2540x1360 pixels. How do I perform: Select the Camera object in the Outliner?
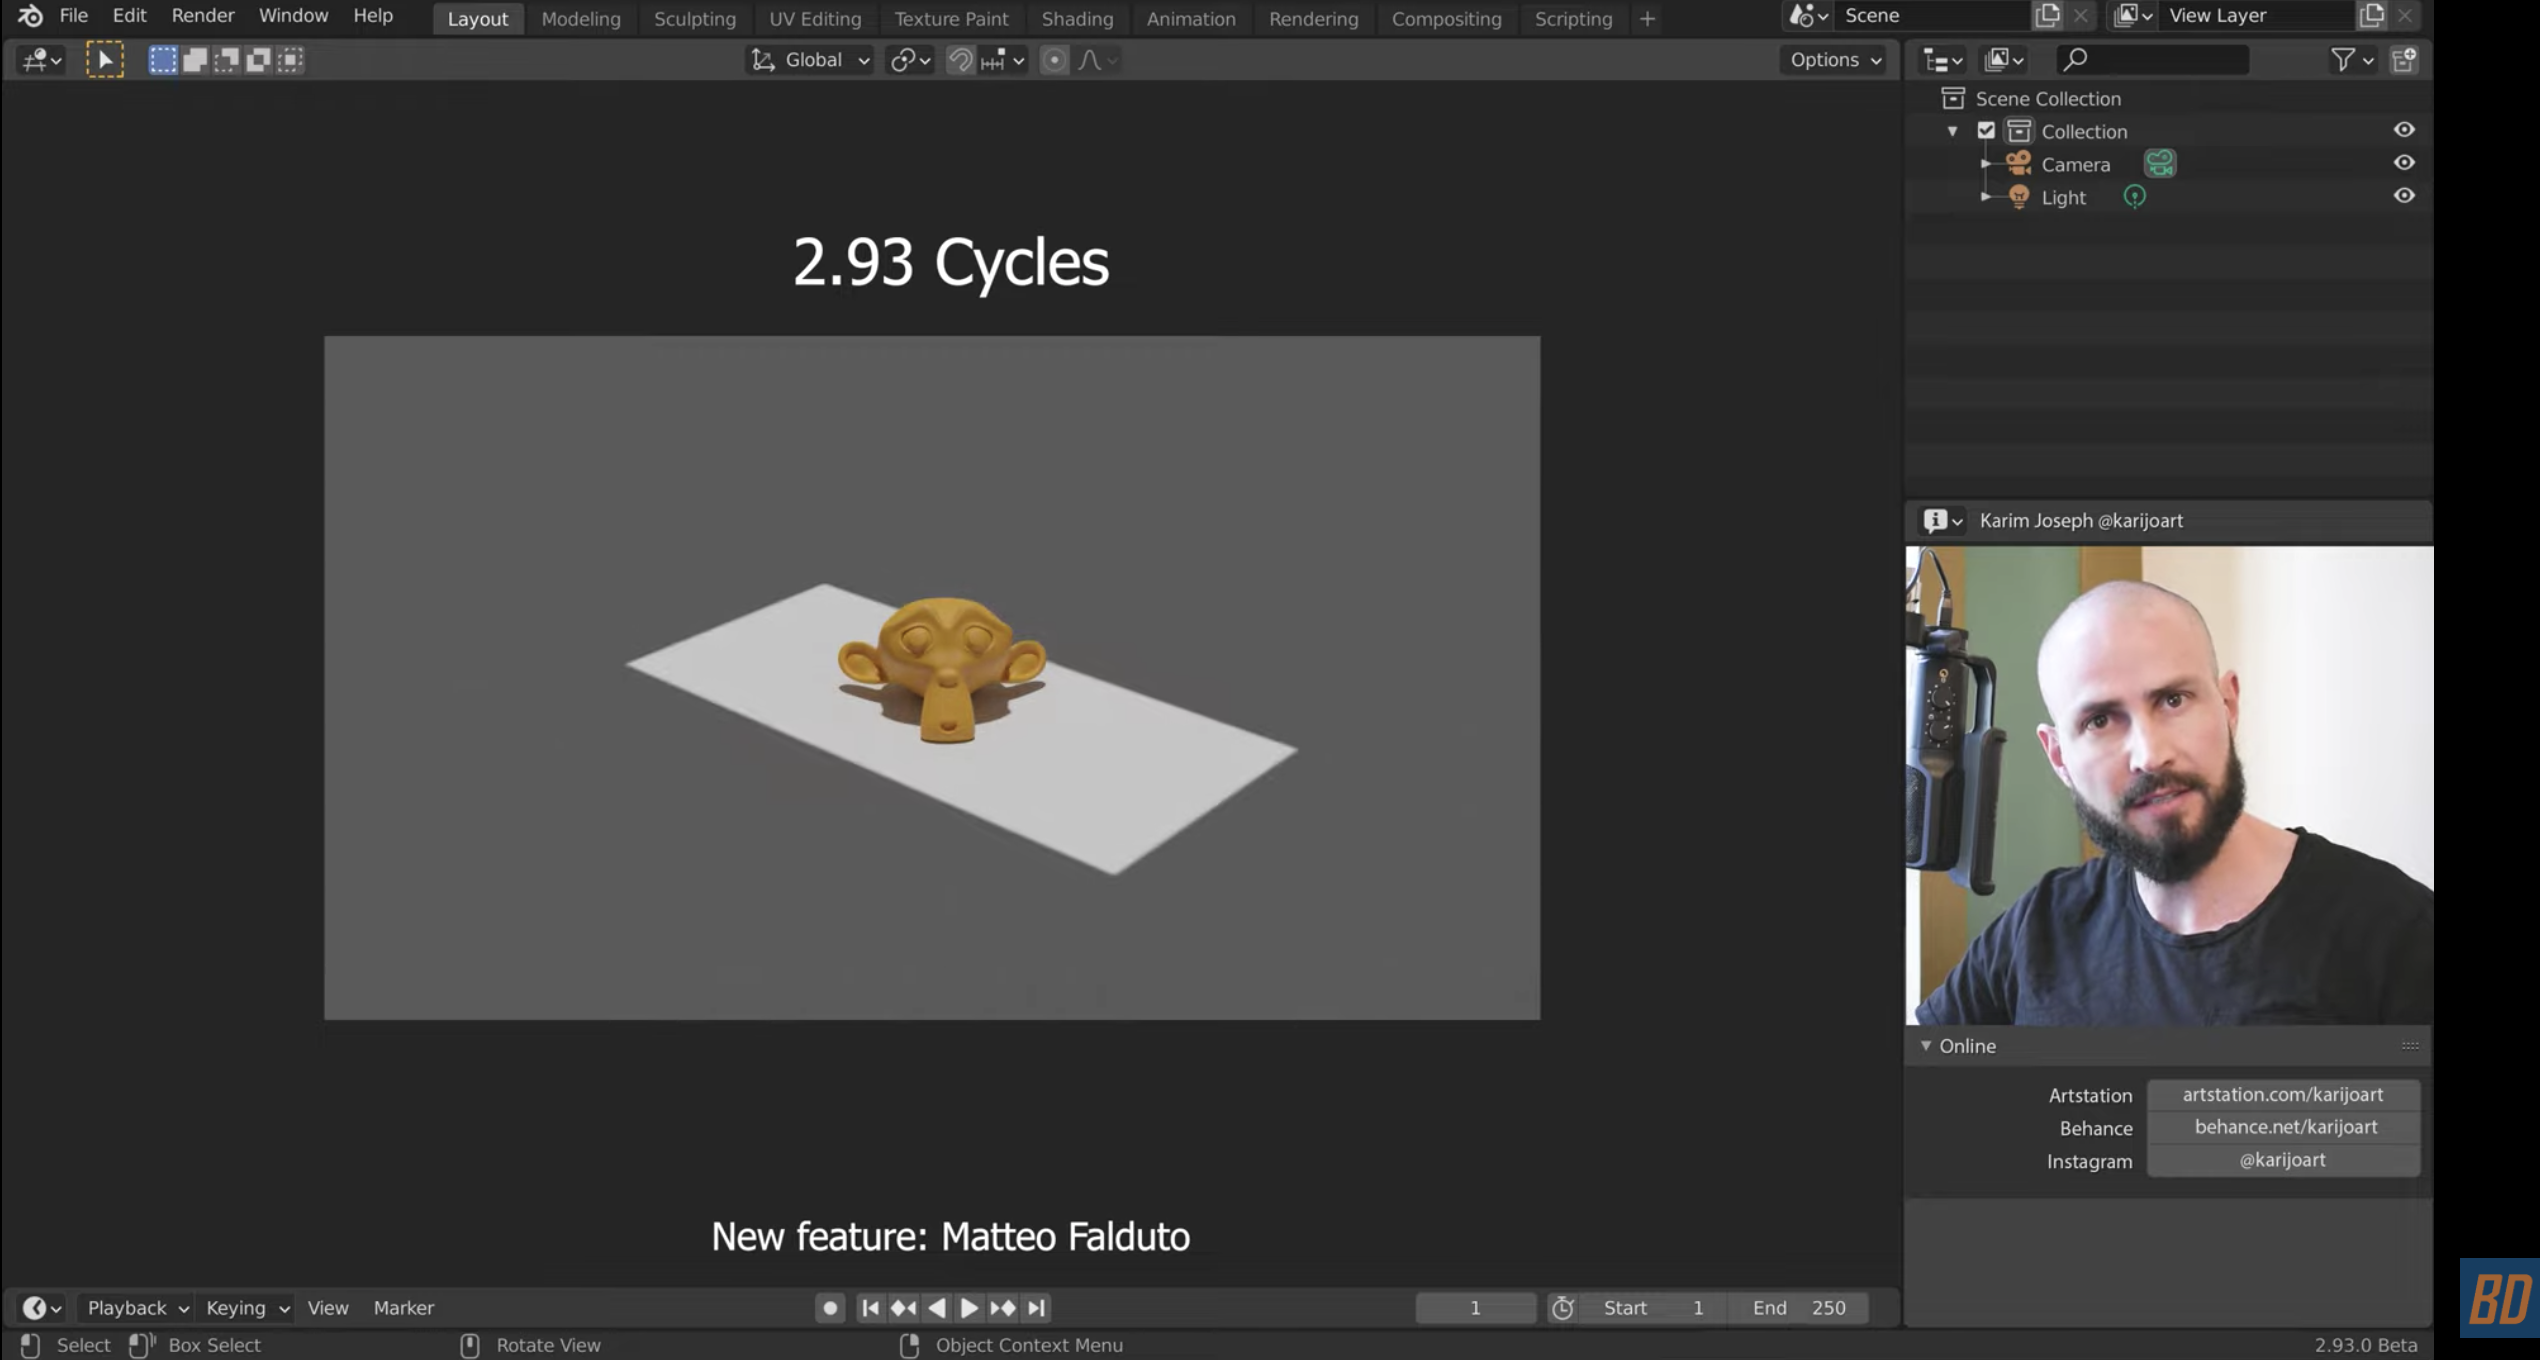pos(2075,165)
